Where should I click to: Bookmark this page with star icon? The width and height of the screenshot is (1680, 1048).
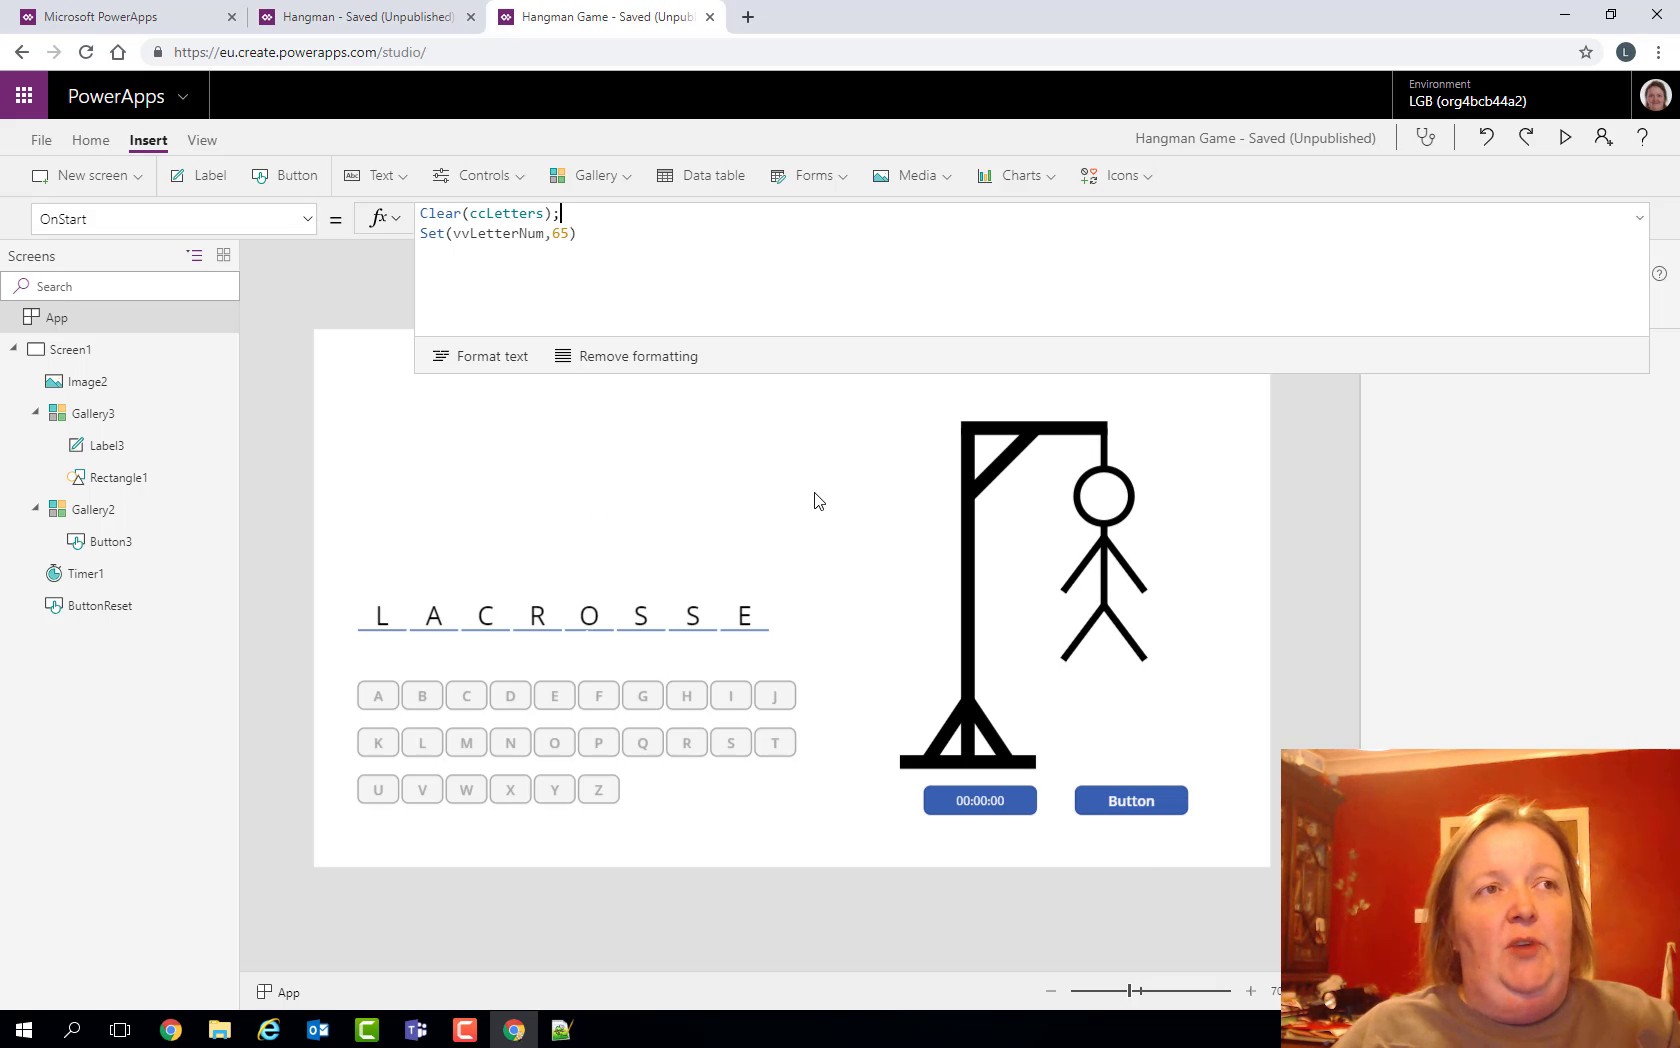[1586, 52]
